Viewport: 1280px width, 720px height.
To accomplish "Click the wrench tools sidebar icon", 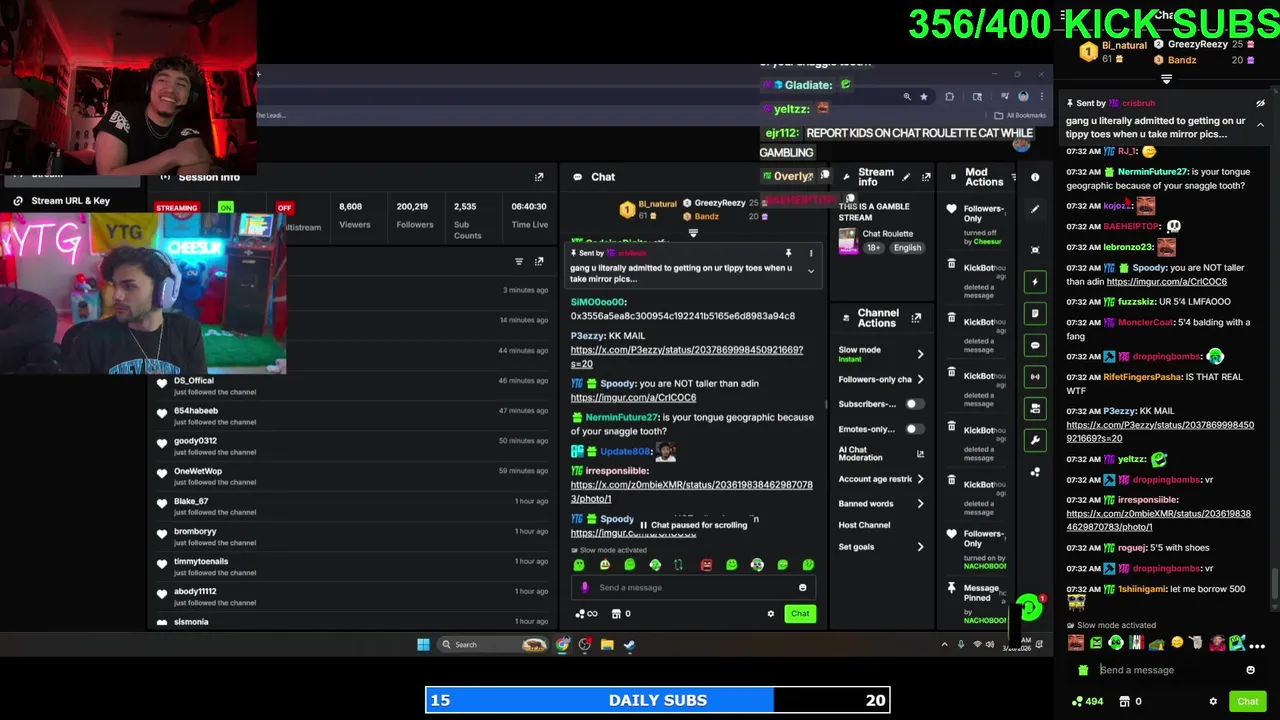I will point(1035,440).
